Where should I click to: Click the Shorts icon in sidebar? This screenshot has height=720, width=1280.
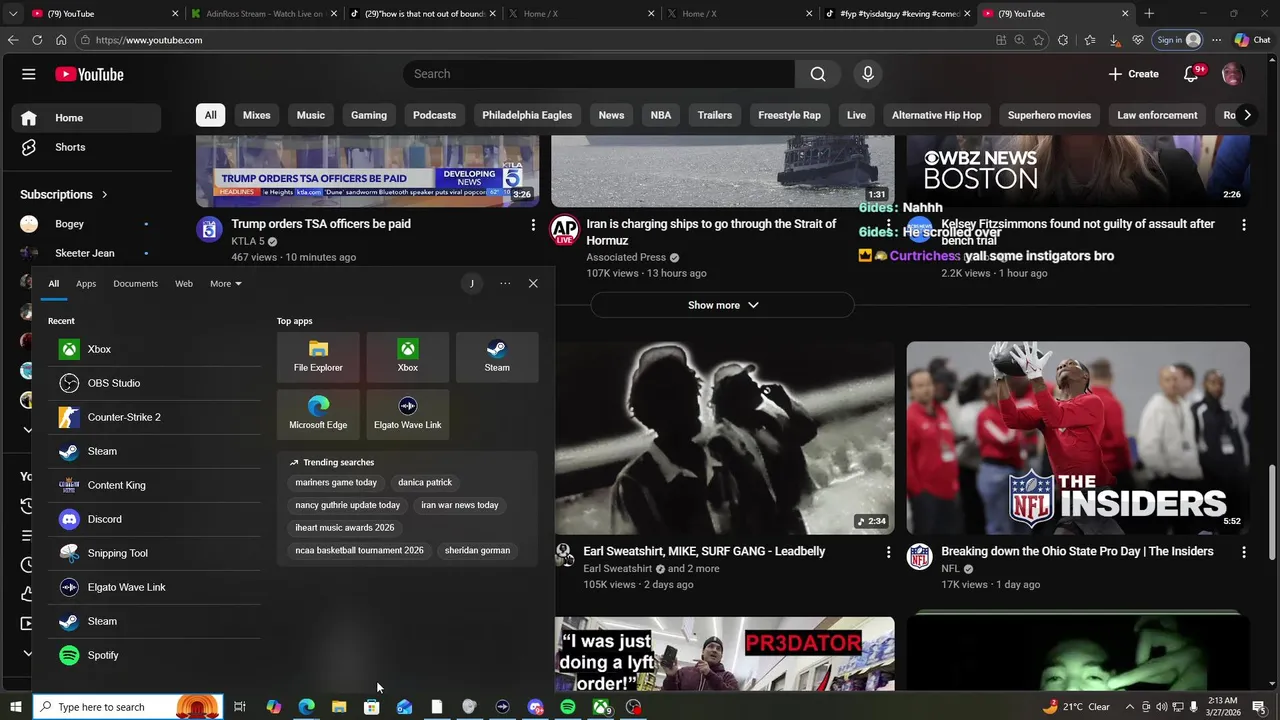[29, 147]
